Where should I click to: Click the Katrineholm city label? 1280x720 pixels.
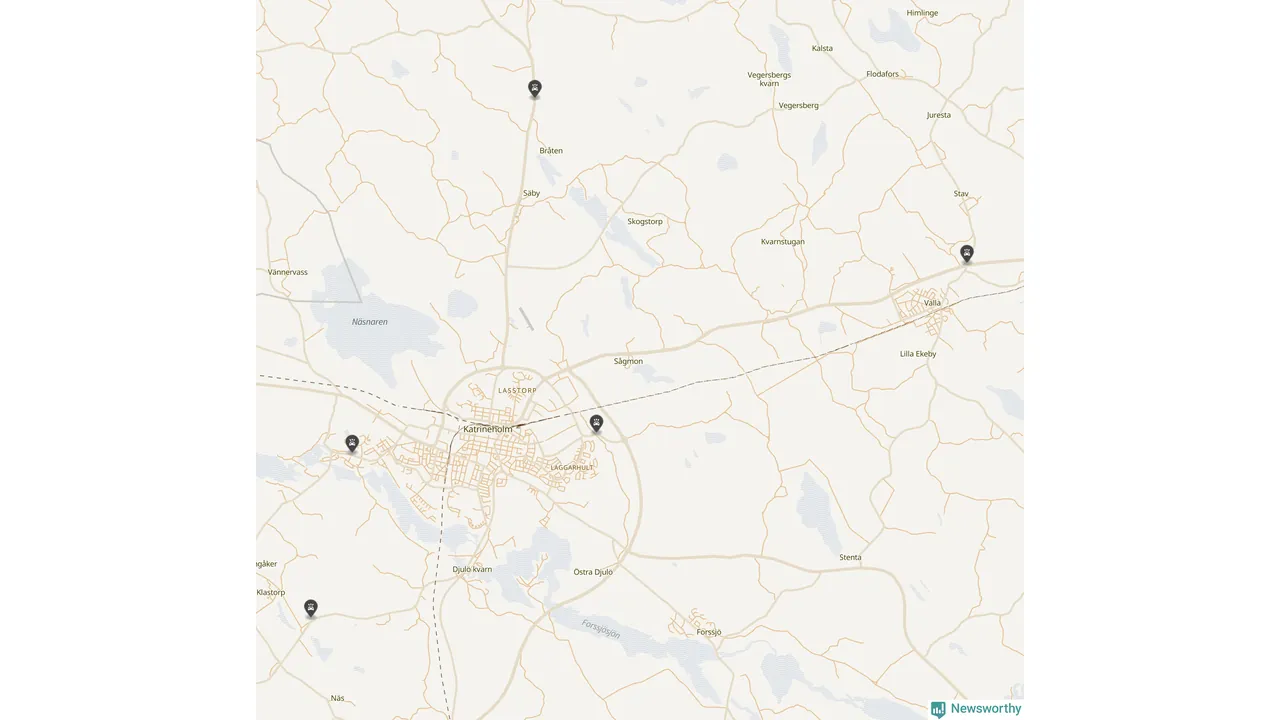click(x=487, y=429)
